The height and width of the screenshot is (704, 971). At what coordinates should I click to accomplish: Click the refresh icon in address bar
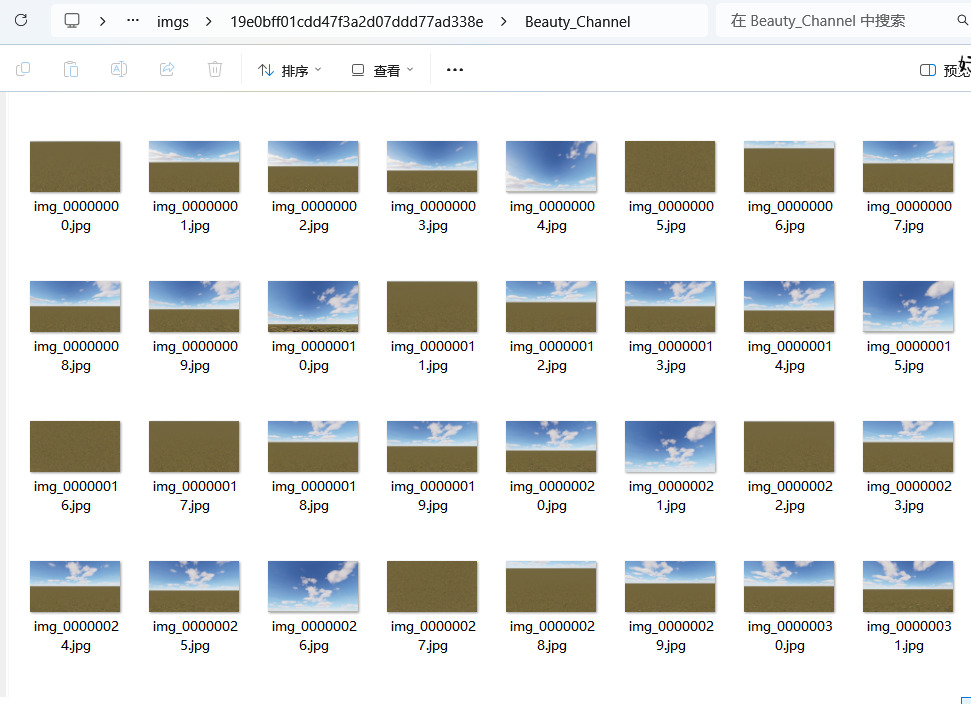(x=21, y=20)
